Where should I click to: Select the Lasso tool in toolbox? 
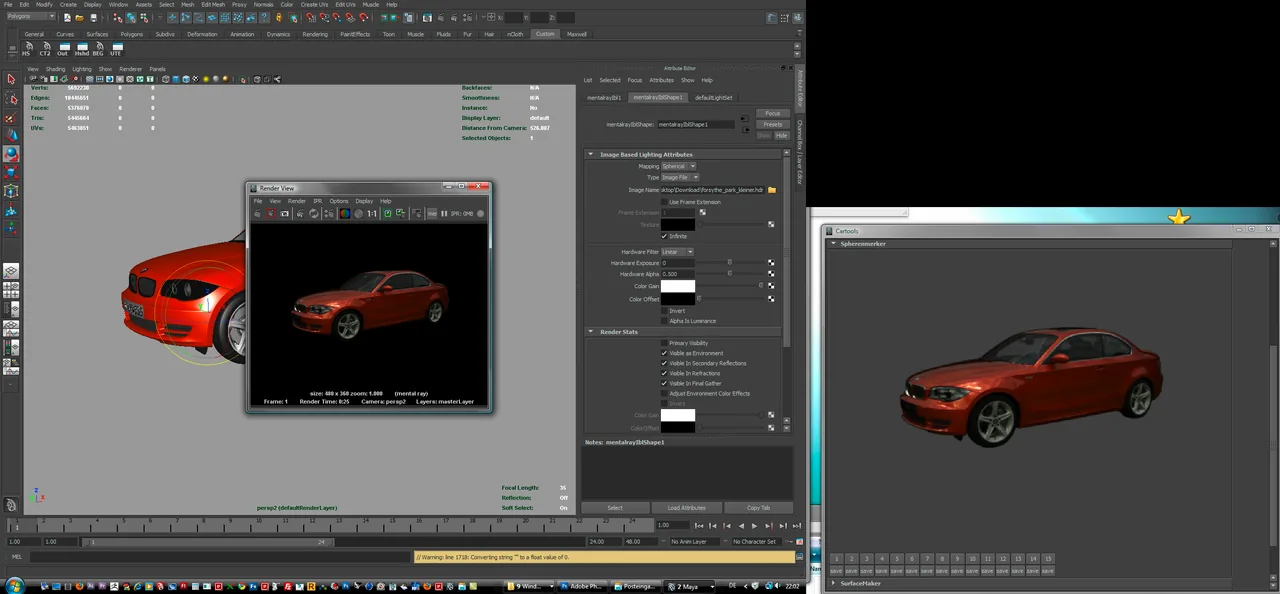[x=11, y=99]
